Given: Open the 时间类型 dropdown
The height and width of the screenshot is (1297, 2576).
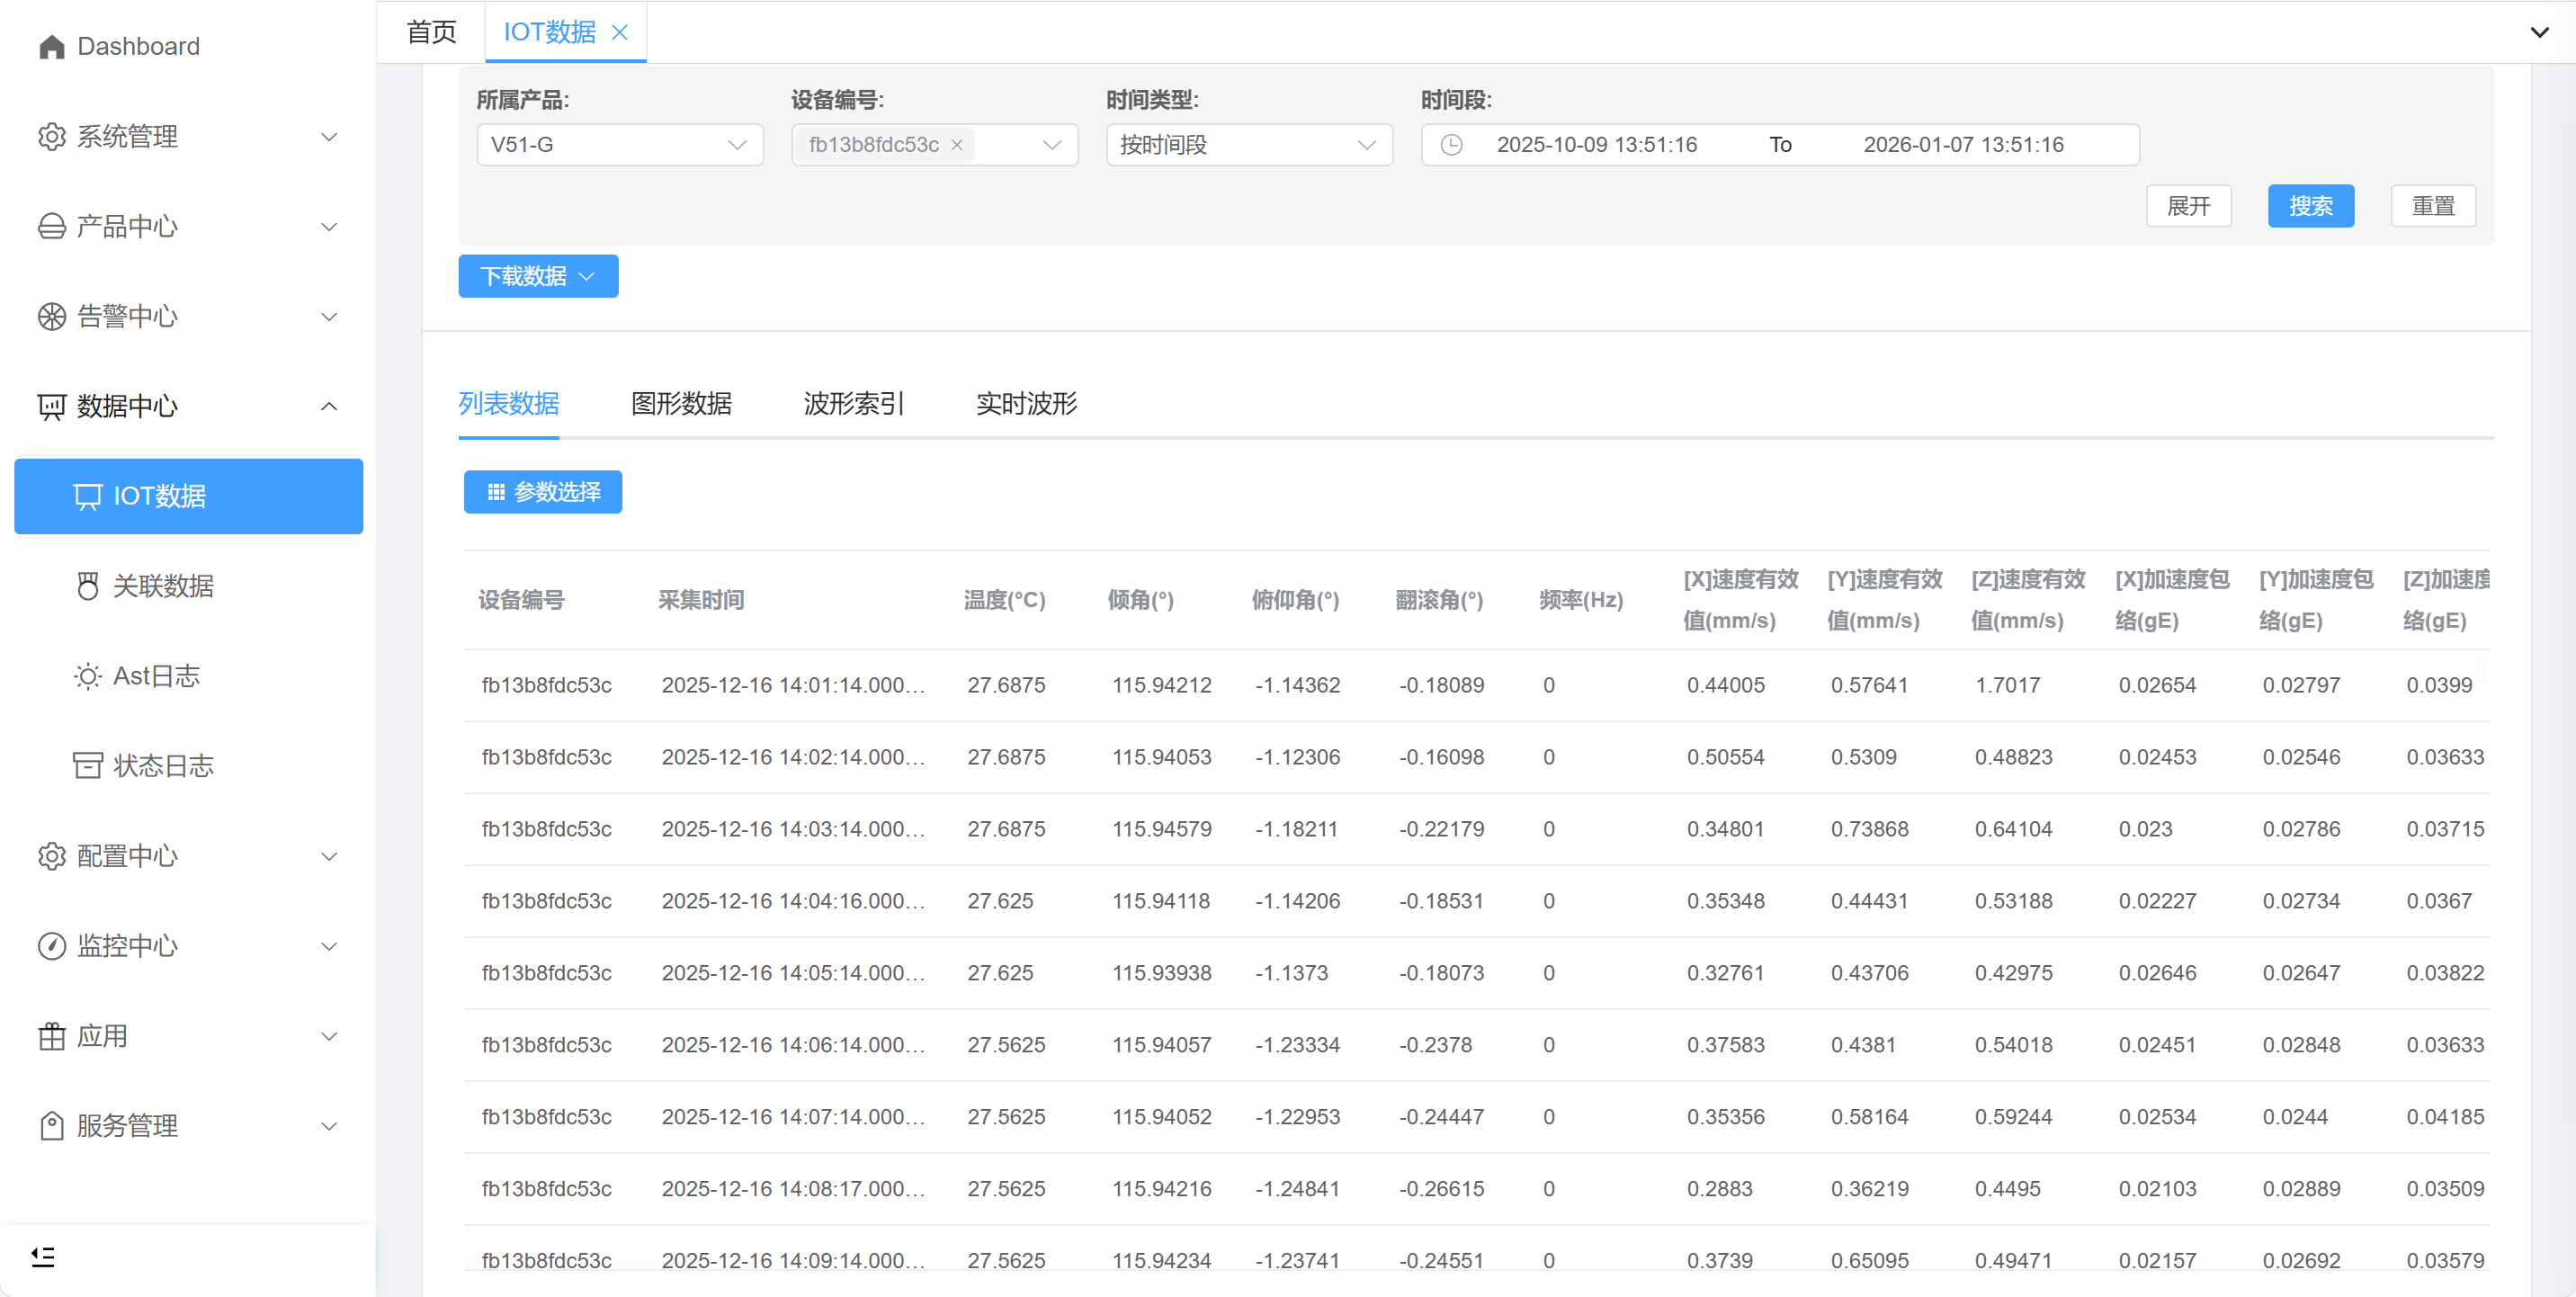Looking at the screenshot, I should point(1248,145).
